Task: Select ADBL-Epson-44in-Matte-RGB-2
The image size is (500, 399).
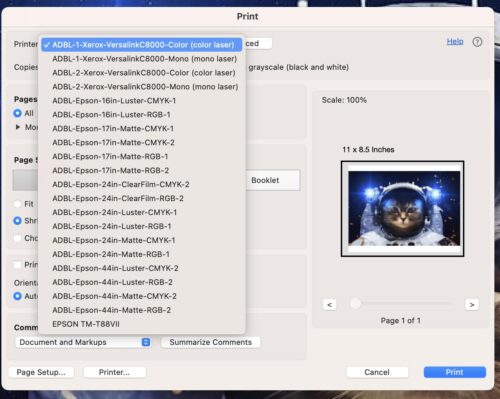Action: (142, 310)
